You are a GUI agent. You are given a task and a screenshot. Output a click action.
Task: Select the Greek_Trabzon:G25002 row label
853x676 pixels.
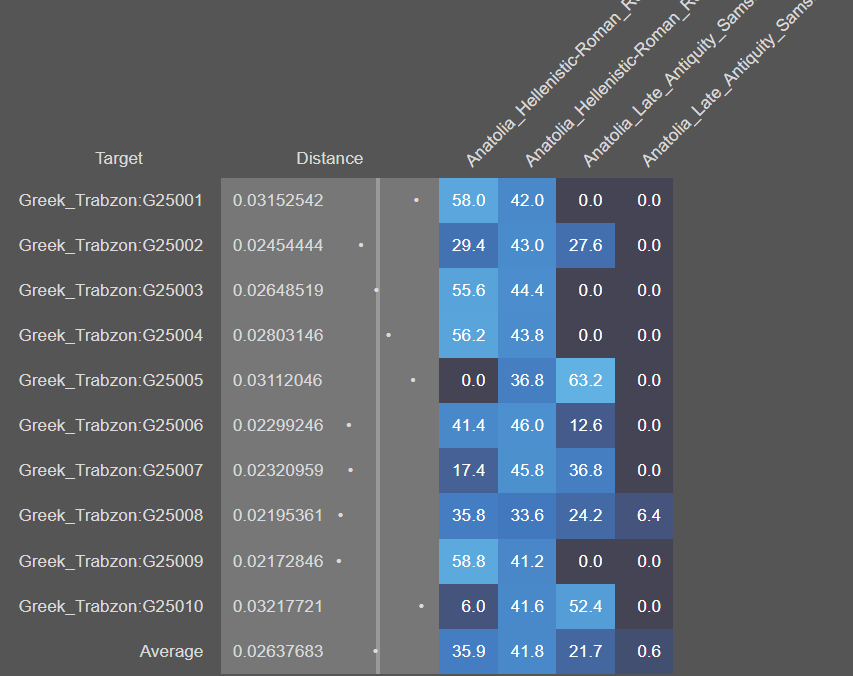click(x=111, y=245)
